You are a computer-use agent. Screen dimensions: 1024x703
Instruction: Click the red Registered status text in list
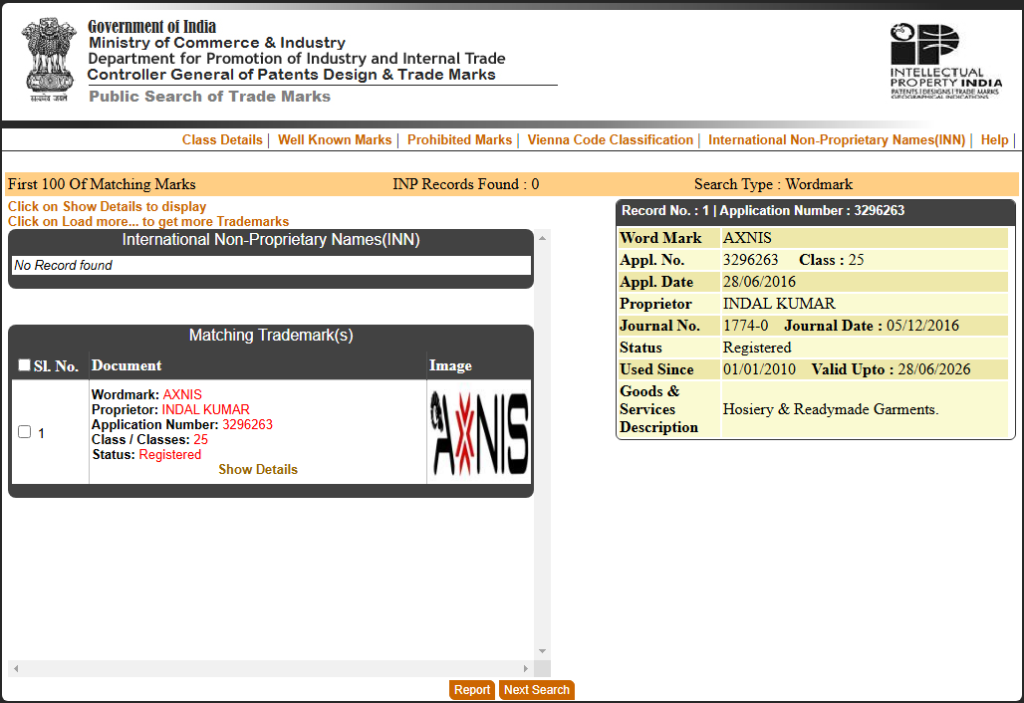tap(170, 455)
